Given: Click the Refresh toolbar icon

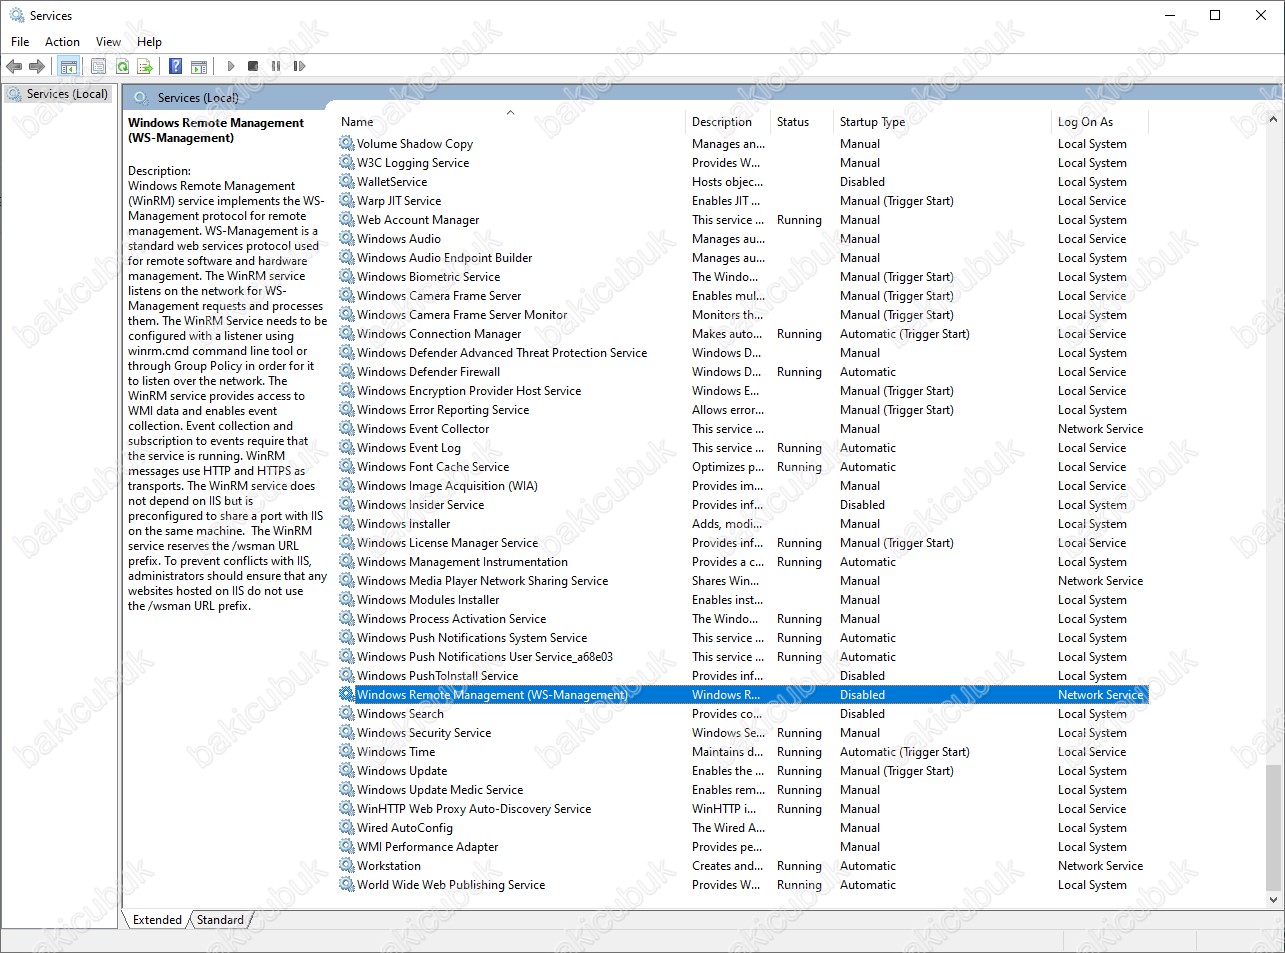Looking at the screenshot, I should [x=122, y=66].
